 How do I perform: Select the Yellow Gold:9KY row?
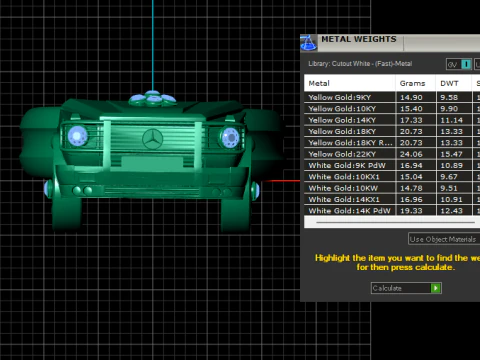(392, 97)
